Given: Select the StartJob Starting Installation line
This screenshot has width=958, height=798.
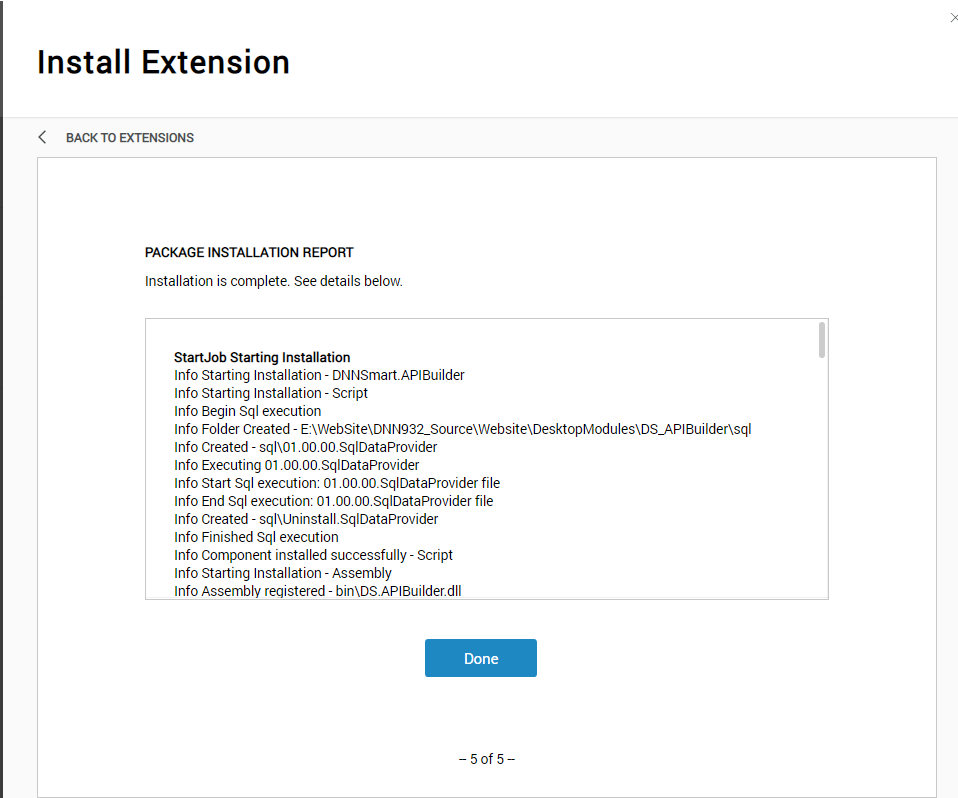Looking at the screenshot, I should pos(262,357).
